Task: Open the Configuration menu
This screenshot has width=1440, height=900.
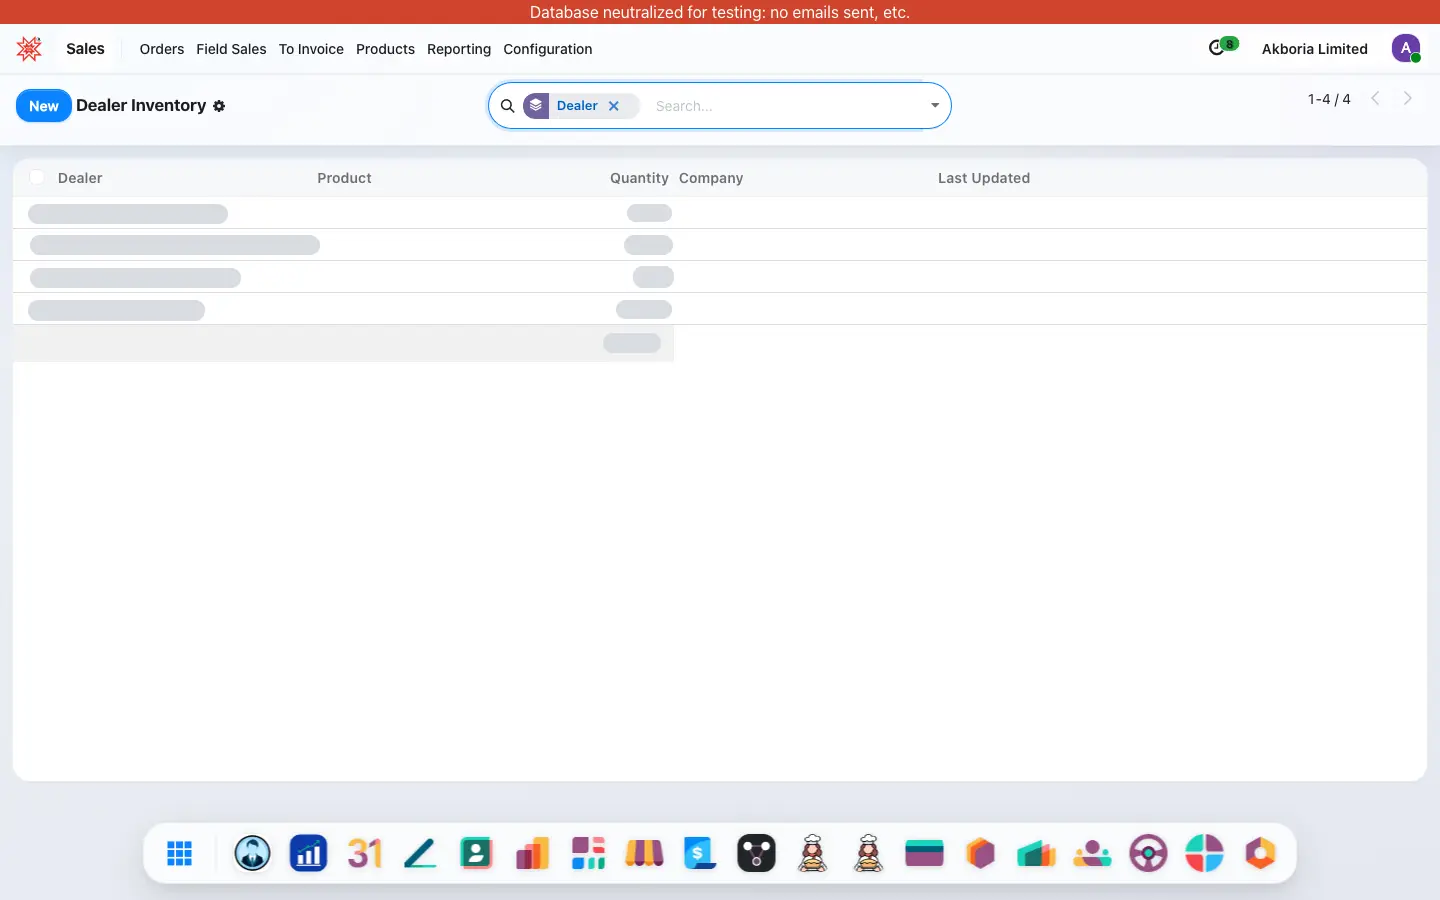Action: [548, 49]
